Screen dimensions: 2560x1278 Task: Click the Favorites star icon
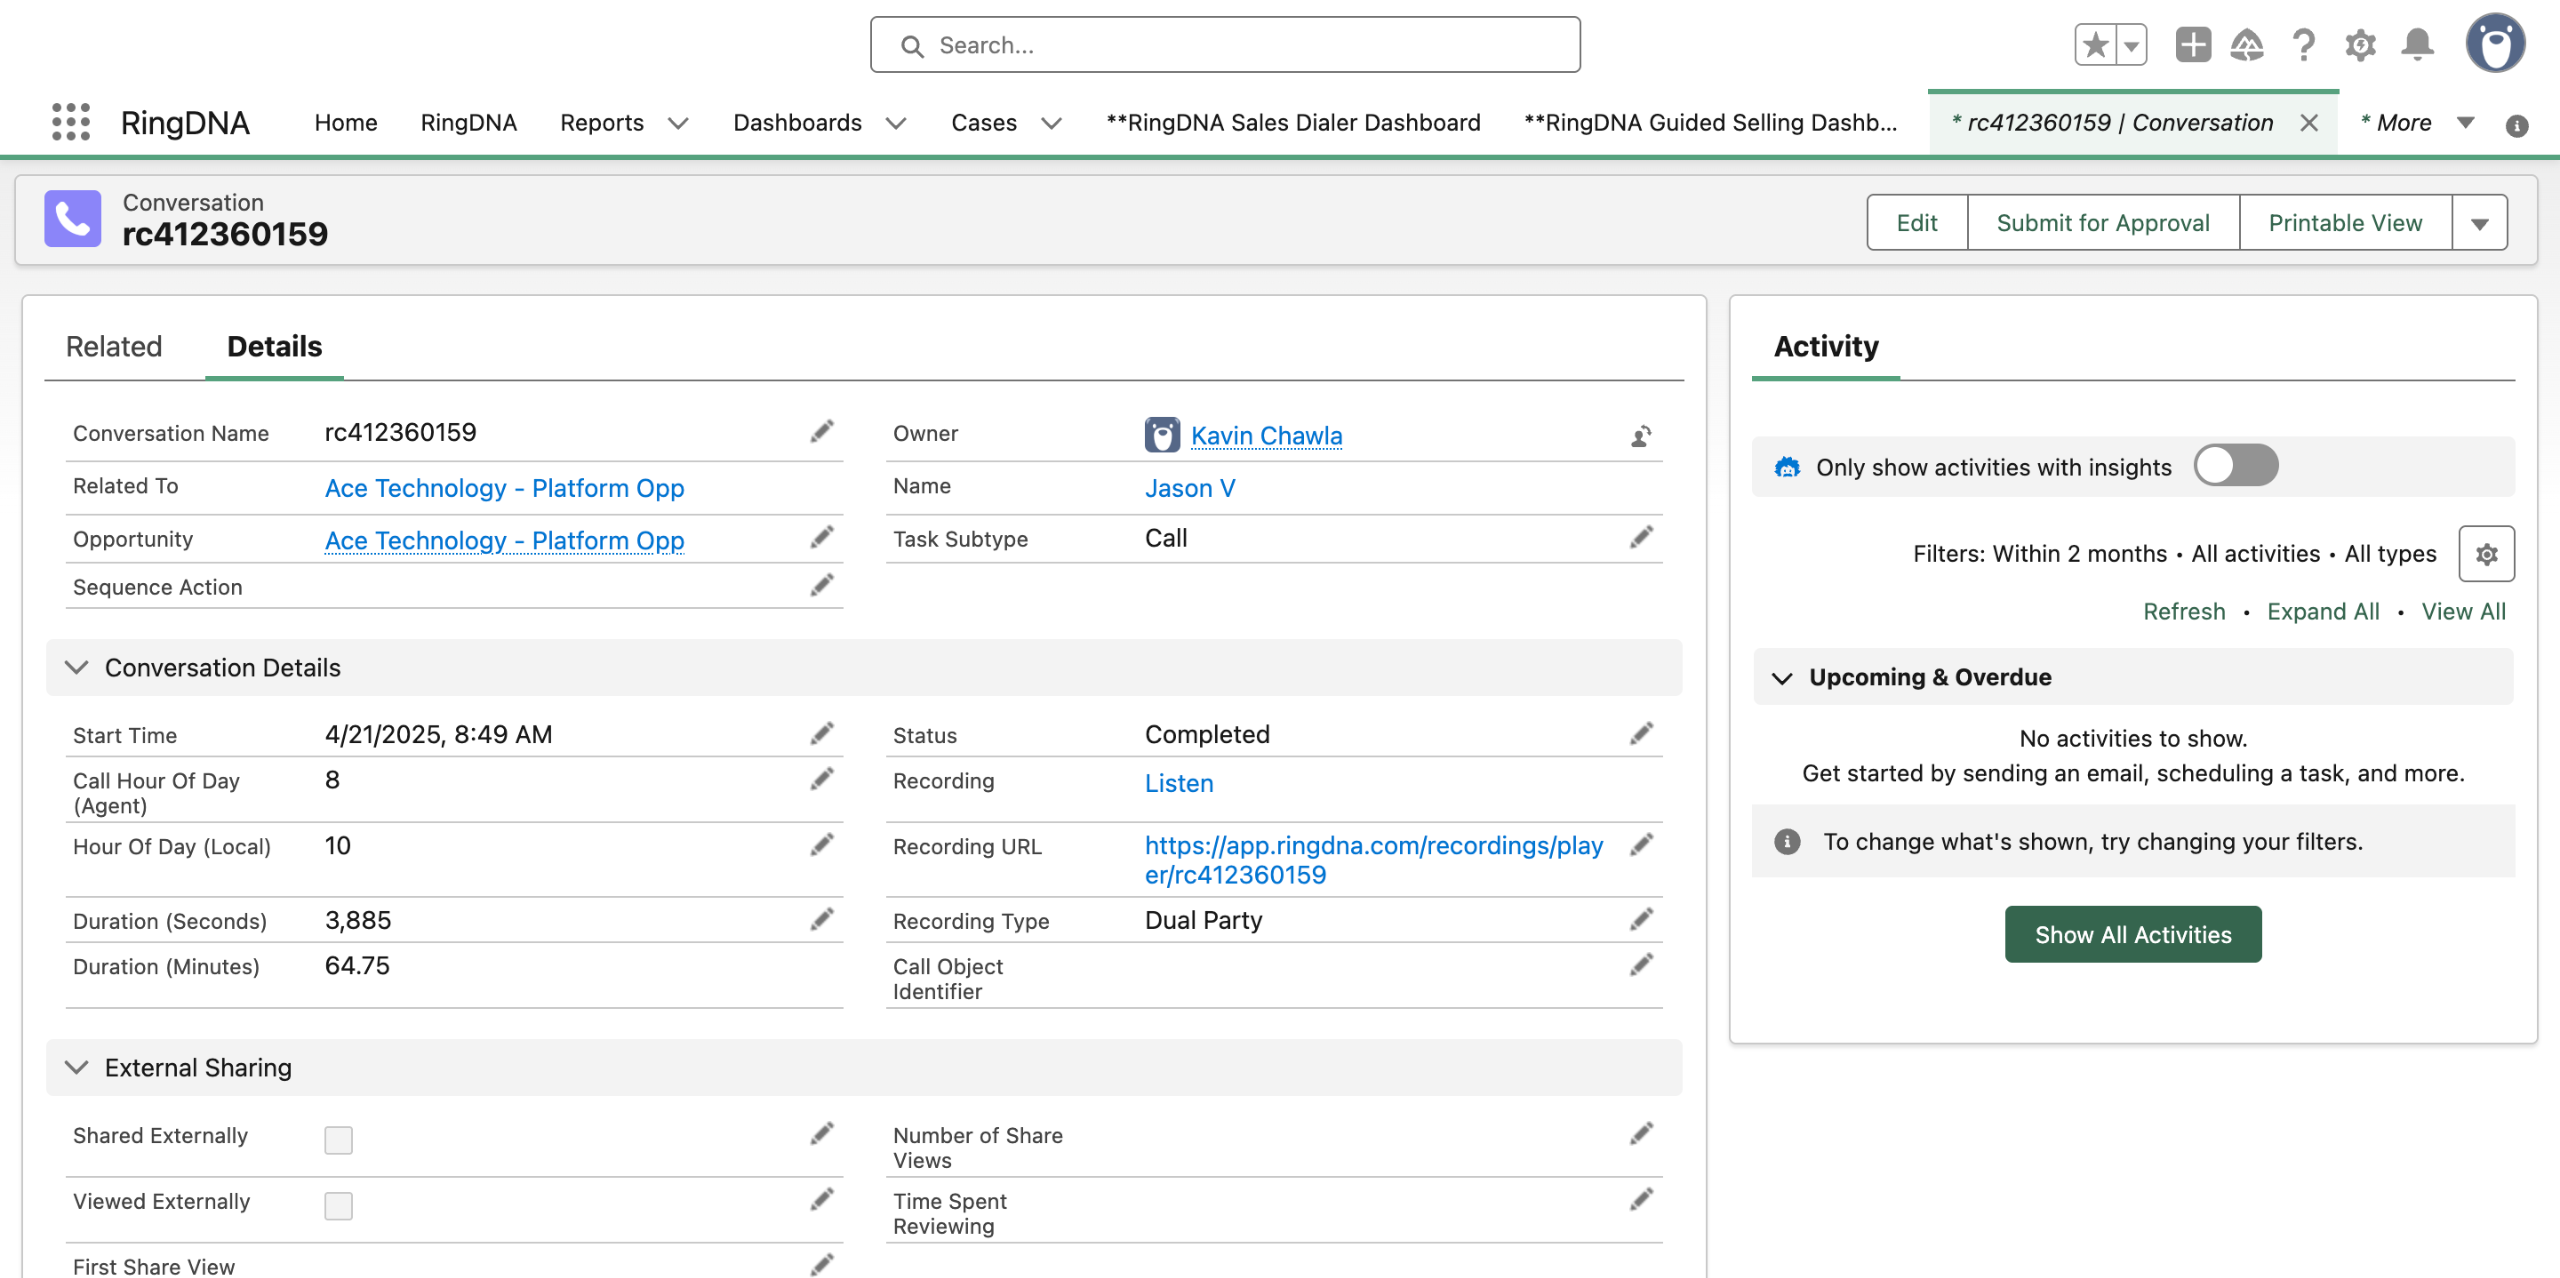click(x=2095, y=45)
